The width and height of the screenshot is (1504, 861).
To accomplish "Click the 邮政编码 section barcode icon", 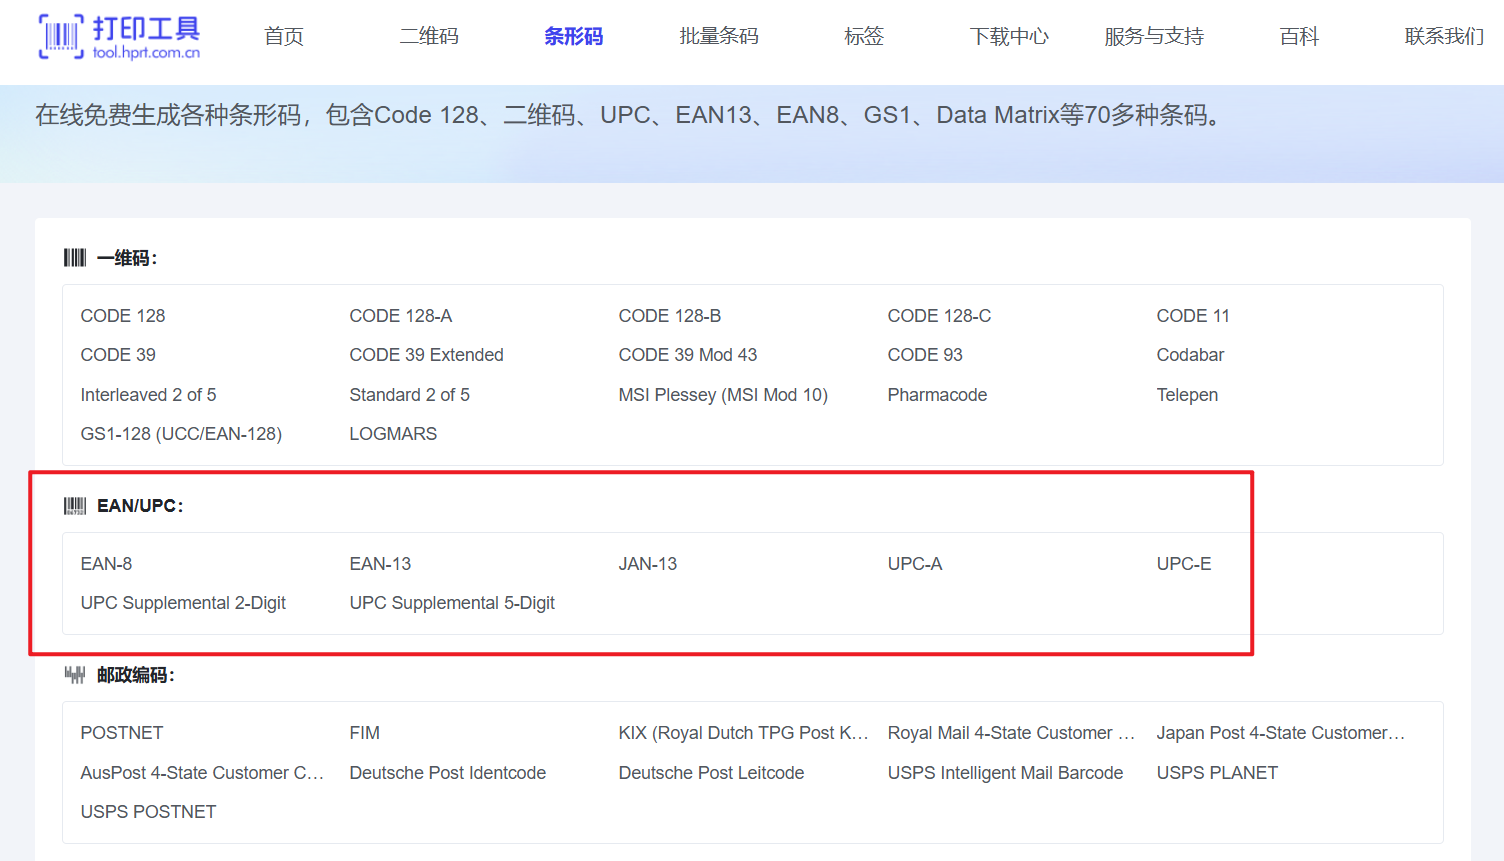I will 75,675.
